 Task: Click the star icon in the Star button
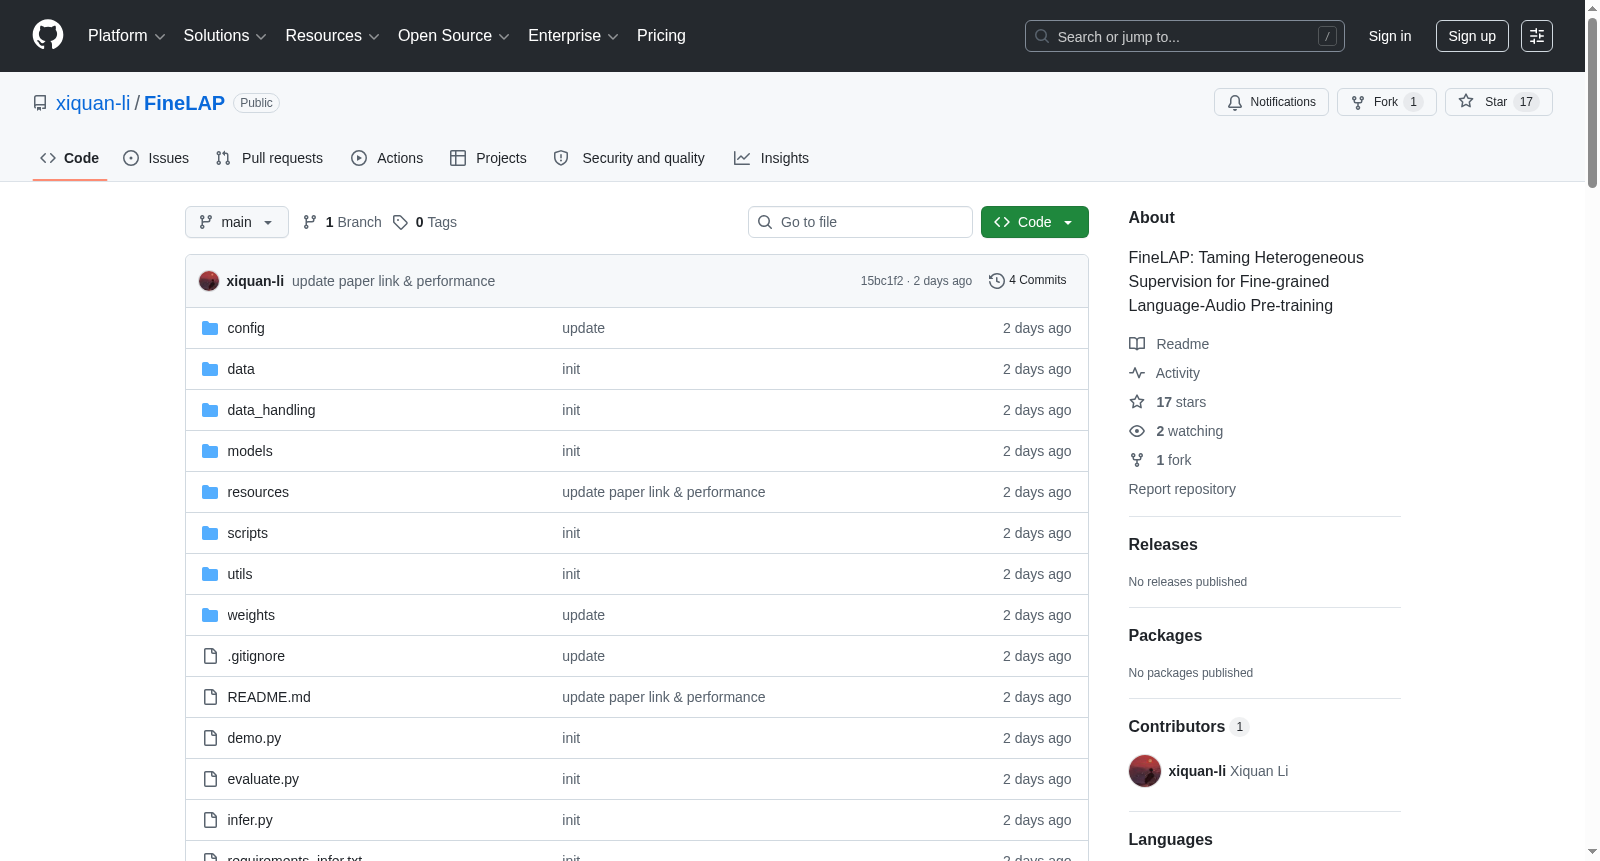coord(1466,101)
